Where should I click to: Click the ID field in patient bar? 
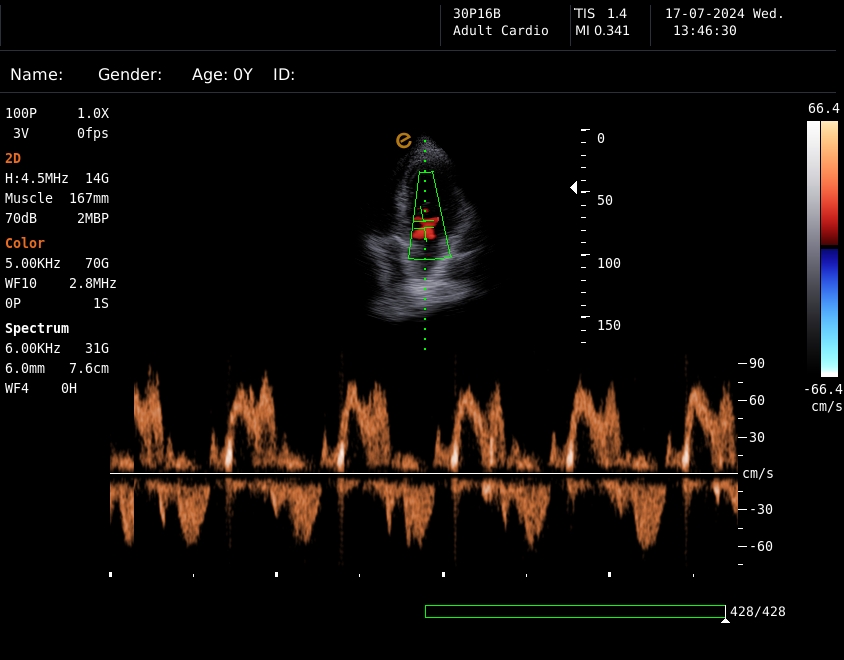point(284,75)
